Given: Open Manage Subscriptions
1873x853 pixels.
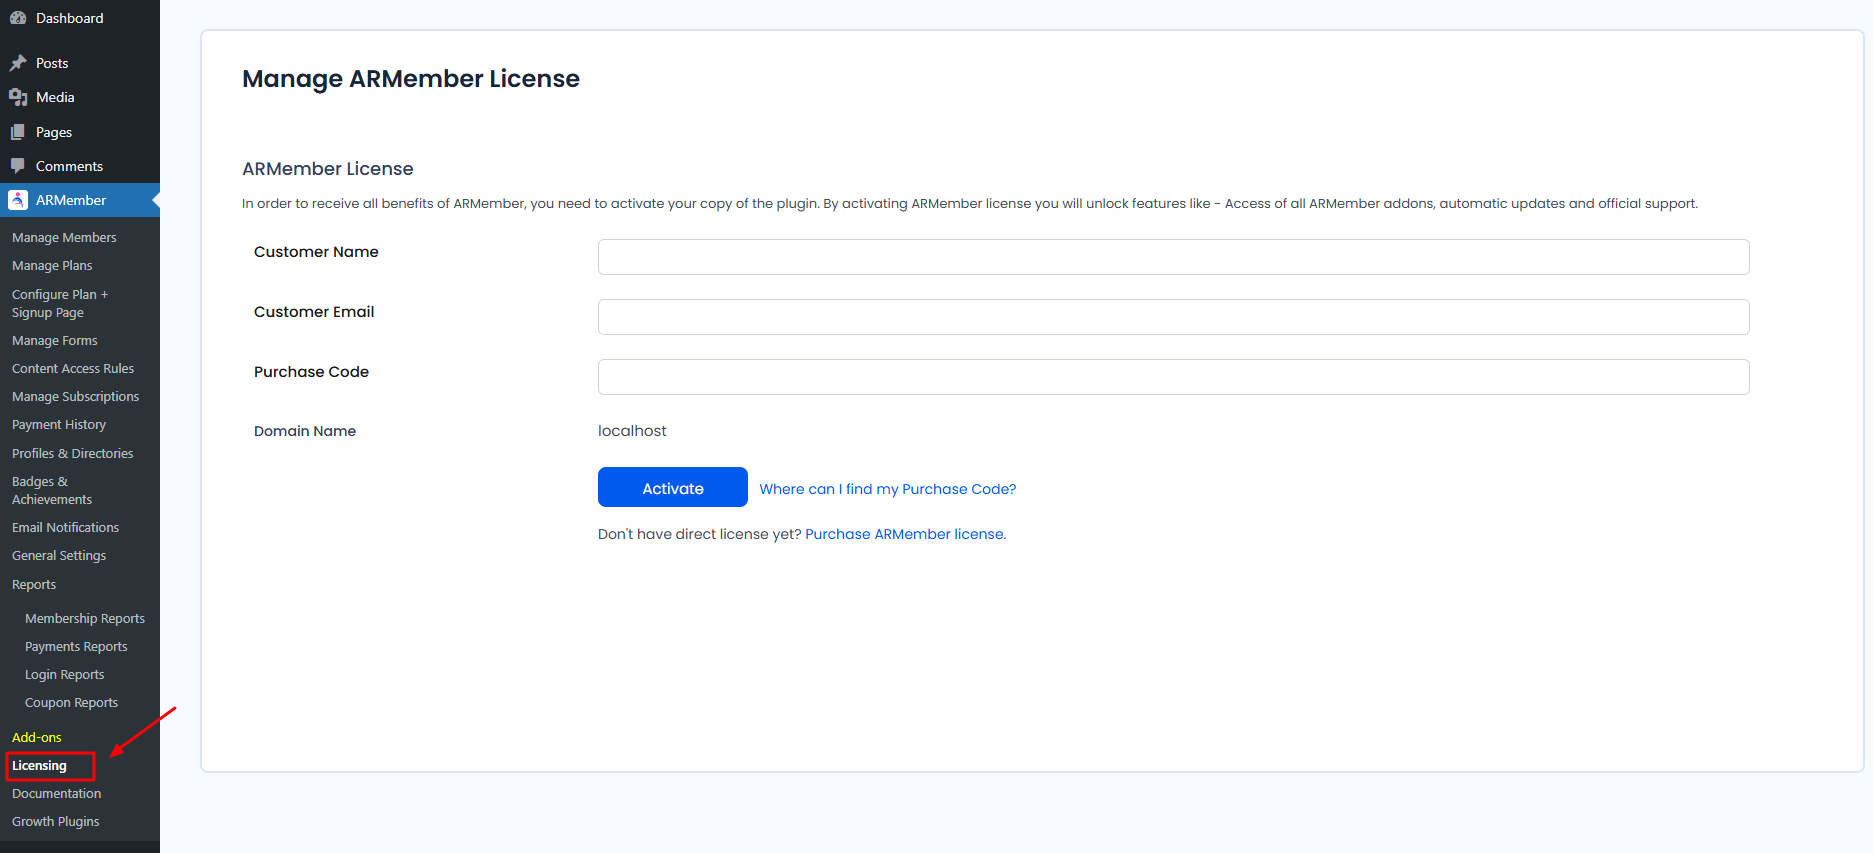Looking at the screenshot, I should [75, 397].
